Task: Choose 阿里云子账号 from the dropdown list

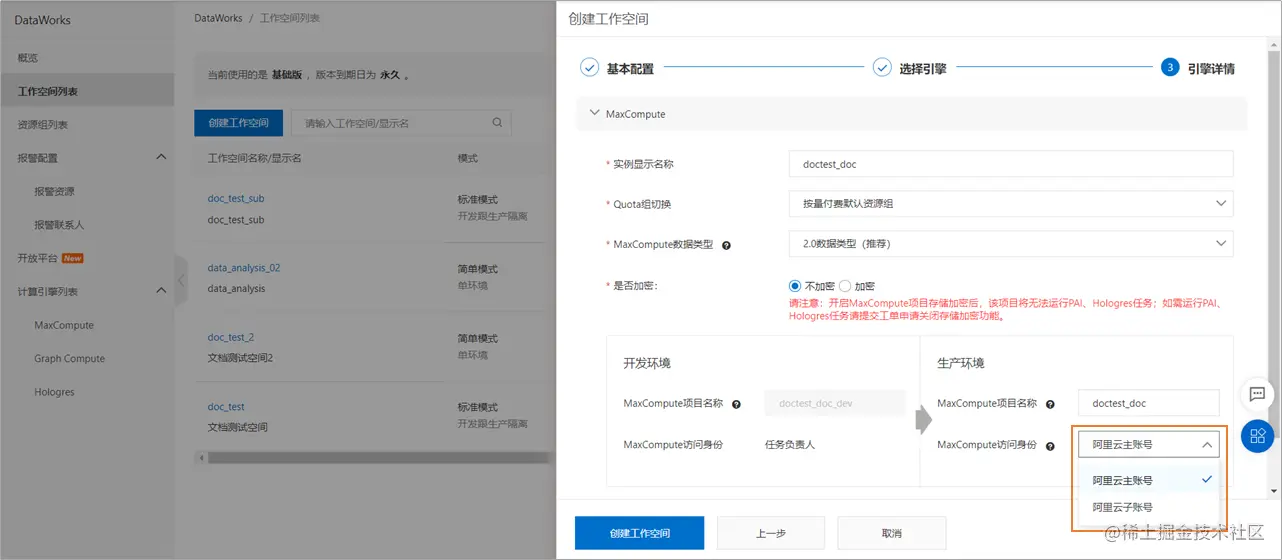Action: pyautogui.click(x=1148, y=507)
